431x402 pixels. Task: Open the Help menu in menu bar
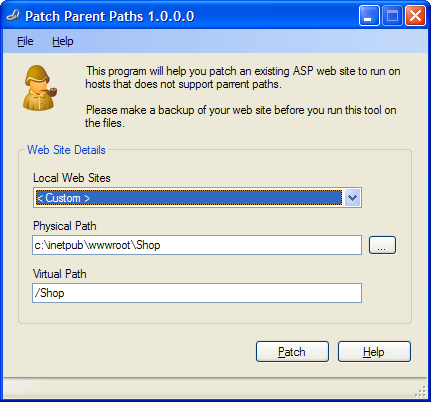63,41
